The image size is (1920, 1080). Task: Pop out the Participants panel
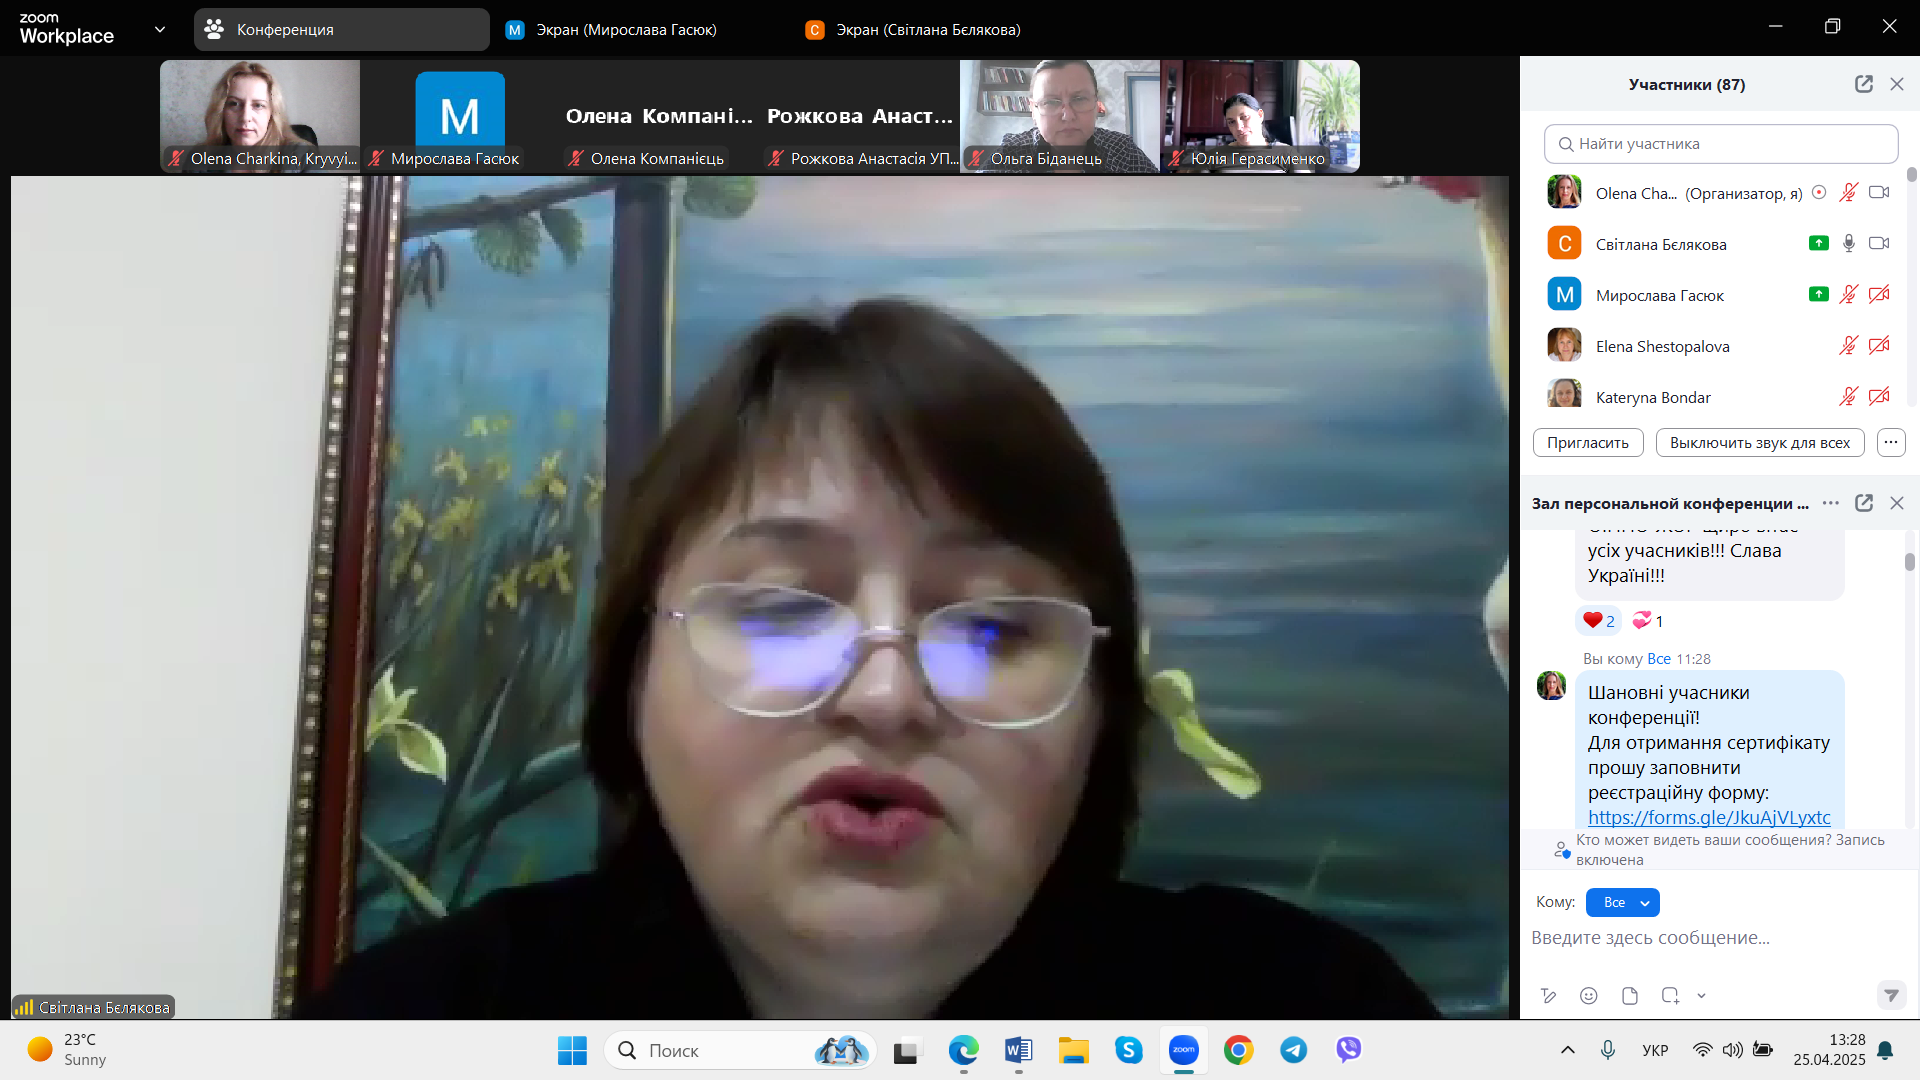pyautogui.click(x=1863, y=84)
